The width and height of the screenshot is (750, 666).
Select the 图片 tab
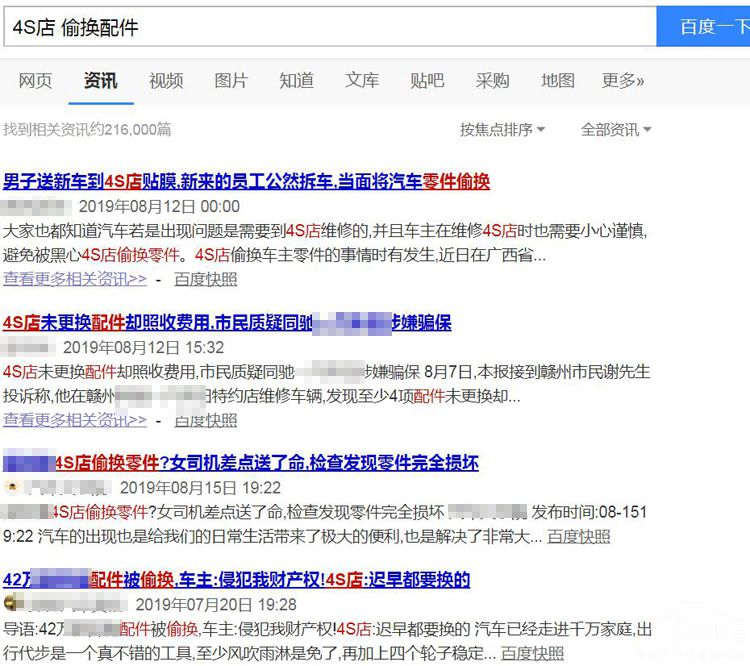click(x=231, y=81)
